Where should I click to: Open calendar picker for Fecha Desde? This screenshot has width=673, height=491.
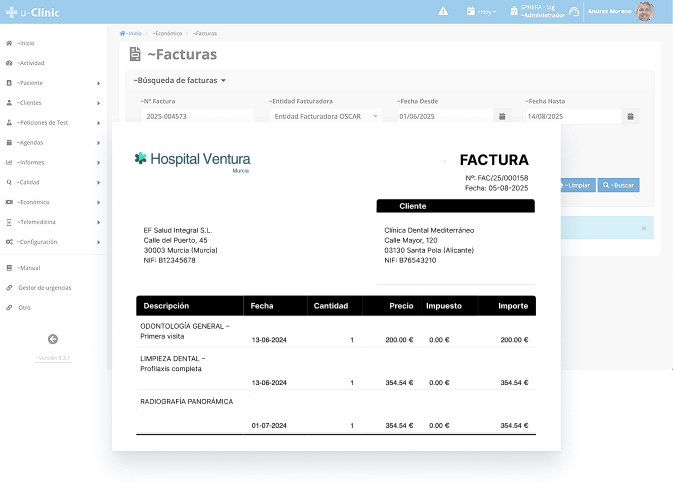[502, 116]
